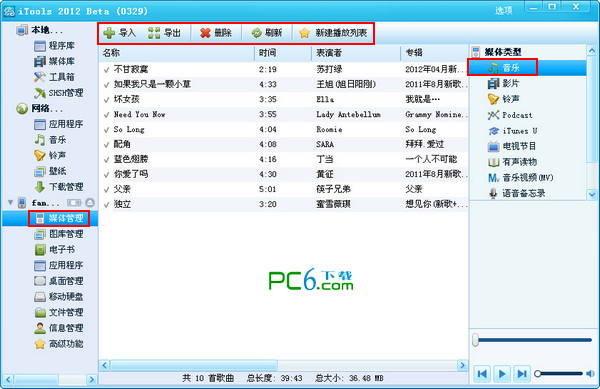
Task: Toggle the checkmark for song 你爱了吗
Action: pyautogui.click(x=106, y=174)
